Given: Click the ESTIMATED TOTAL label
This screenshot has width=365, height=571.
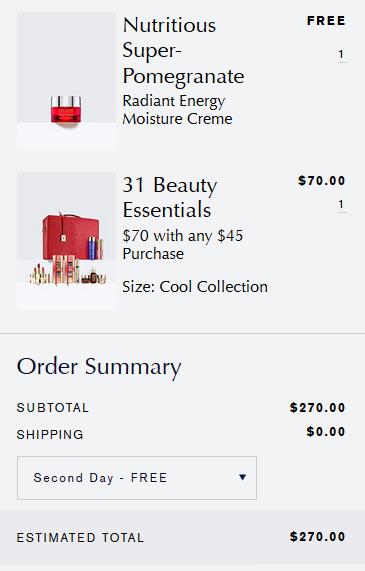Looking at the screenshot, I should tap(80, 538).
